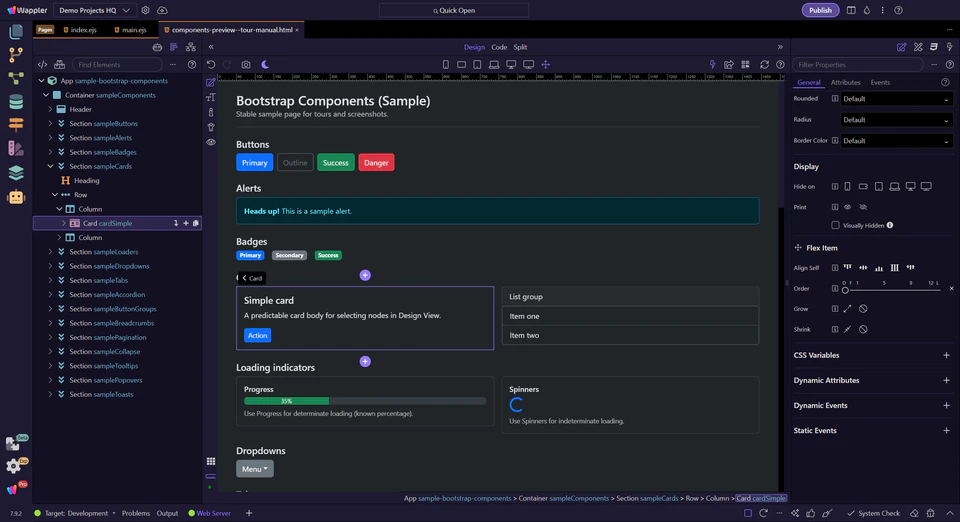Viewport: 960px width, 522px height.
Task: Open the Radius dropdown
Action: tap(896, 120)
